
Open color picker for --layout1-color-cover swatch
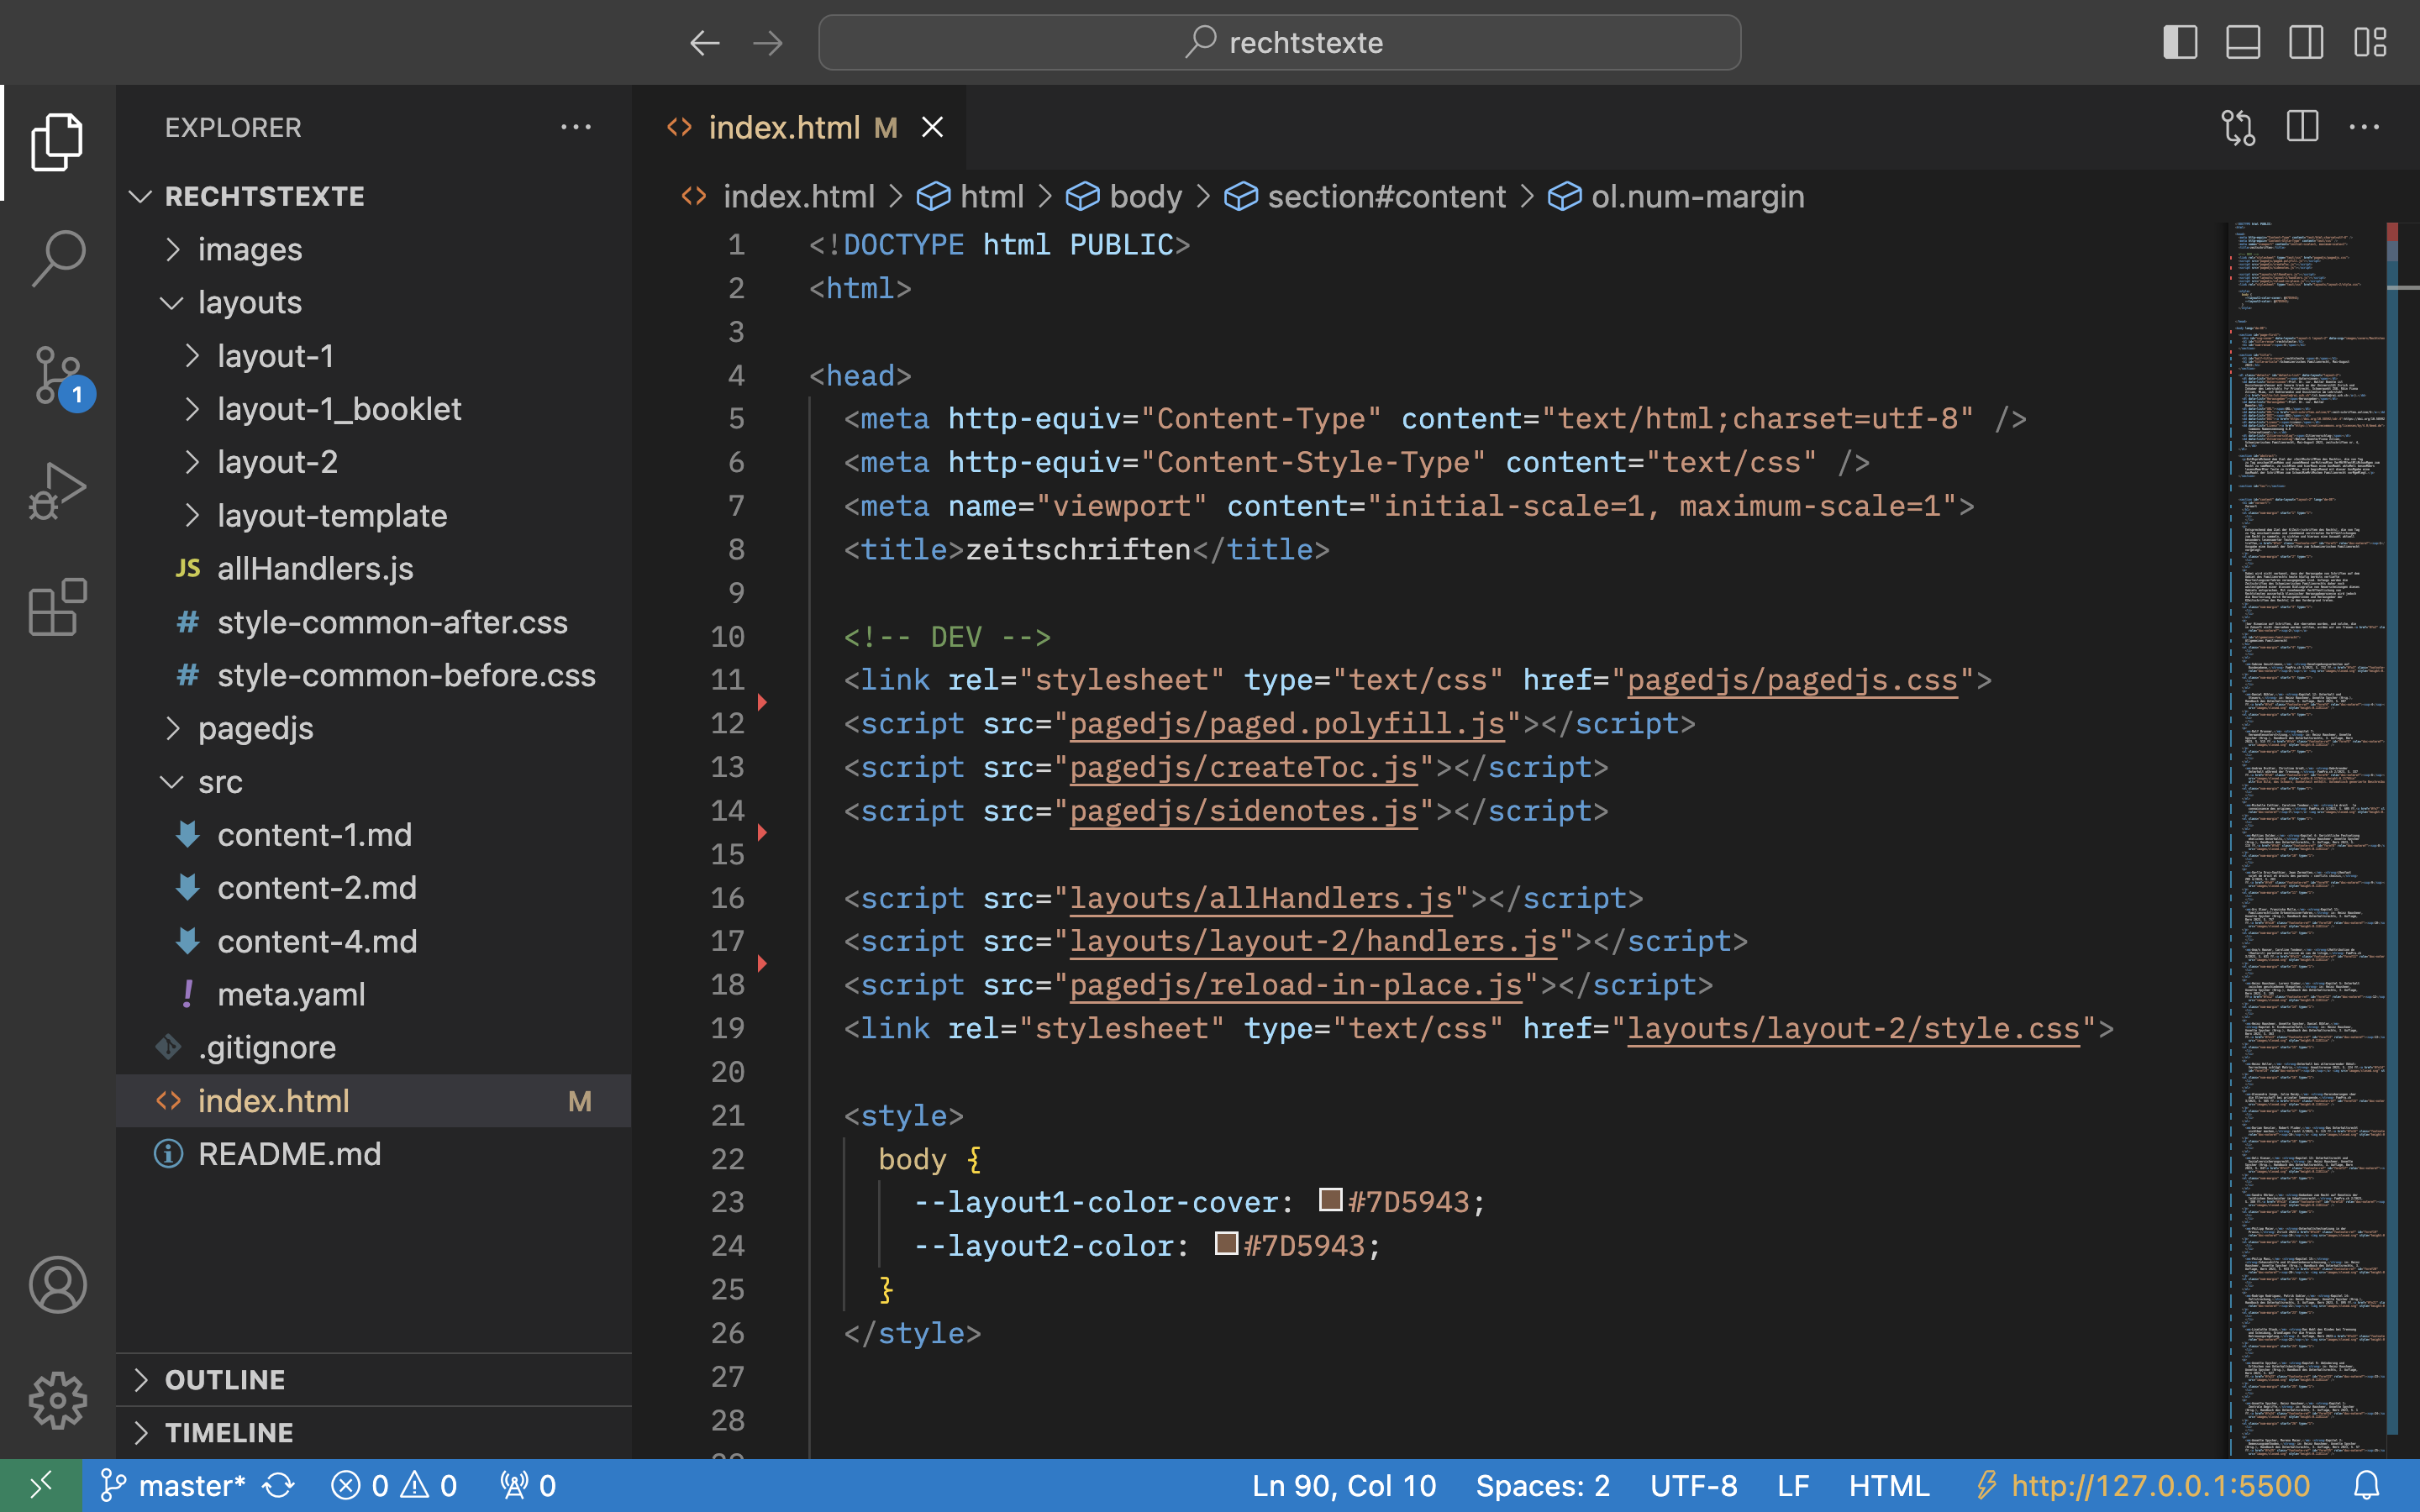pos(1330,1199)
